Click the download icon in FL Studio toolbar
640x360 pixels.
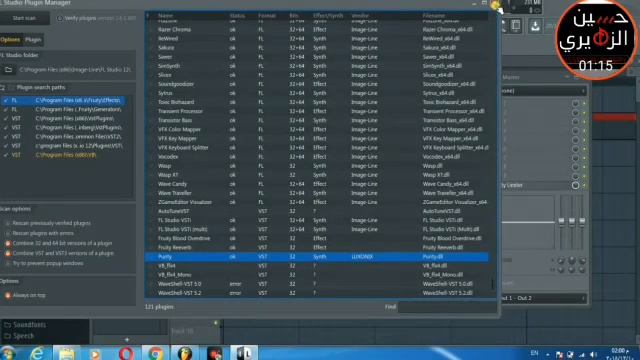click(x=535, y=27)
